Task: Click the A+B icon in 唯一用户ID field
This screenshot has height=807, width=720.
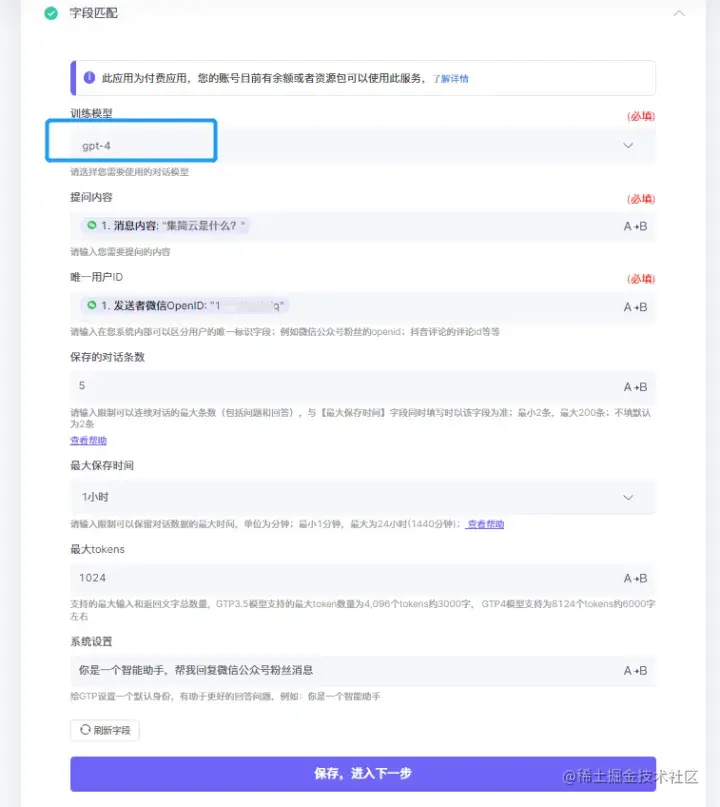Action: coord(635,307)
